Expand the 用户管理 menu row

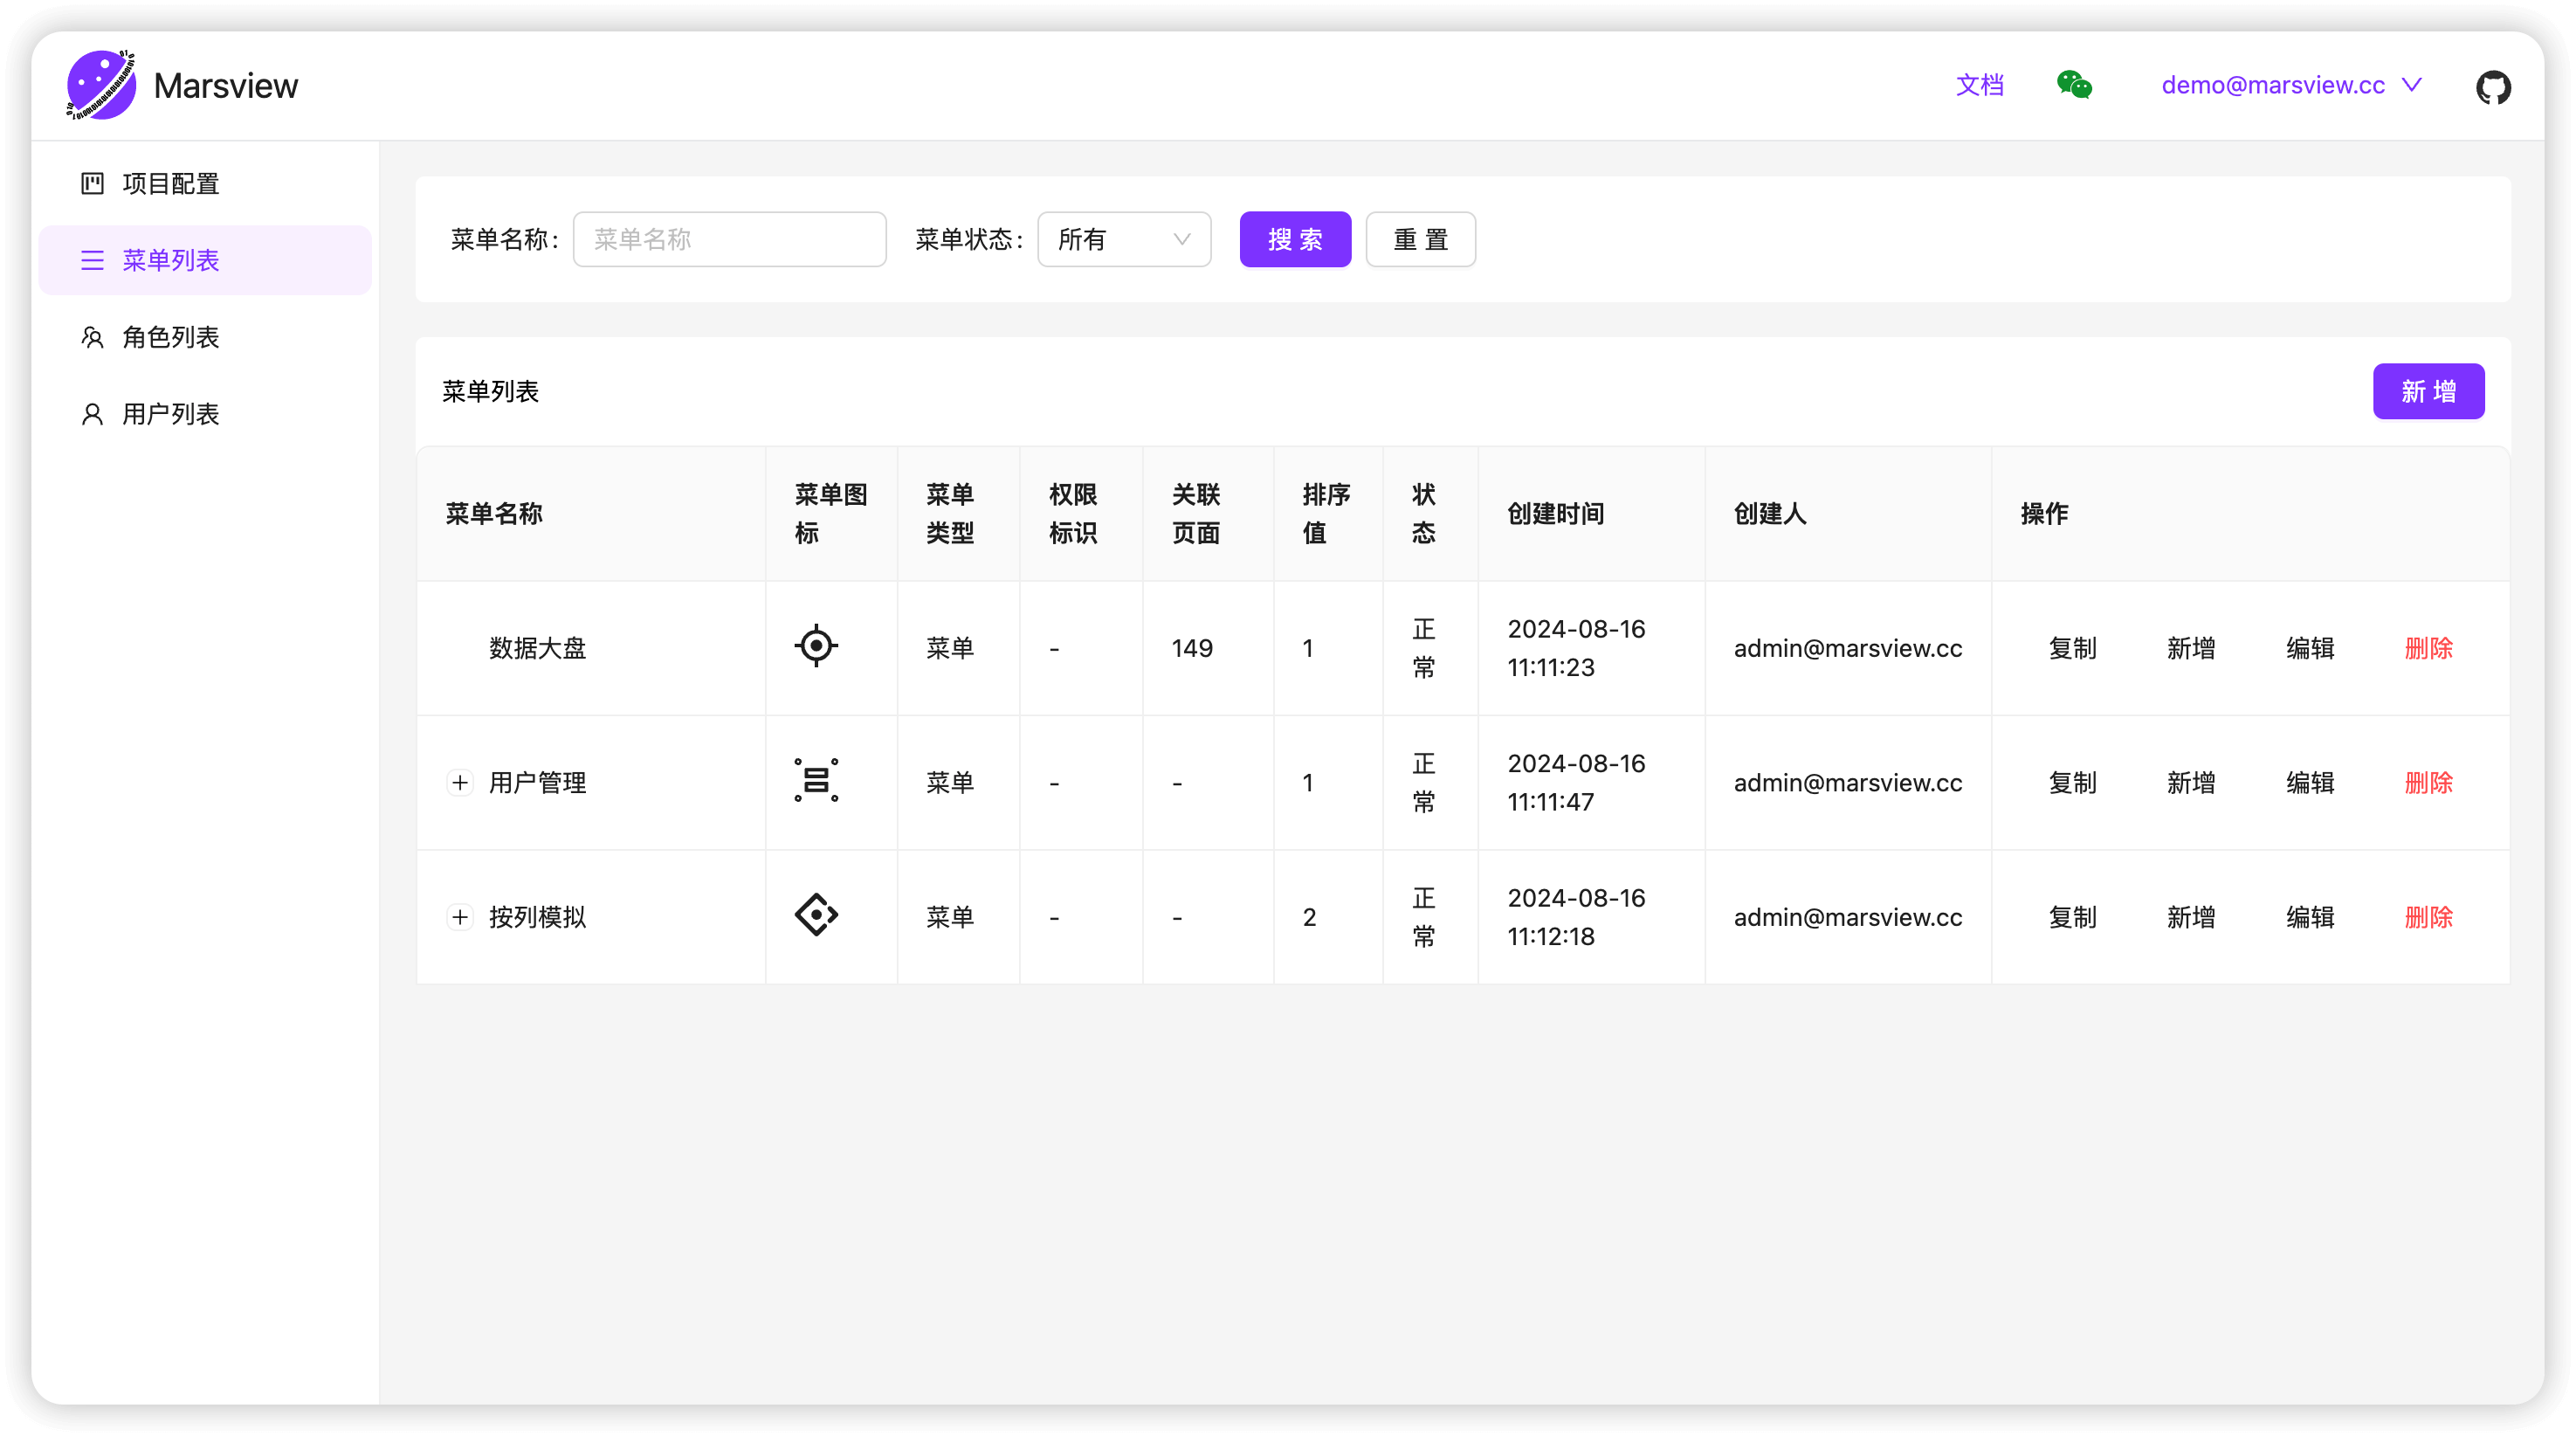click(460, 782)
